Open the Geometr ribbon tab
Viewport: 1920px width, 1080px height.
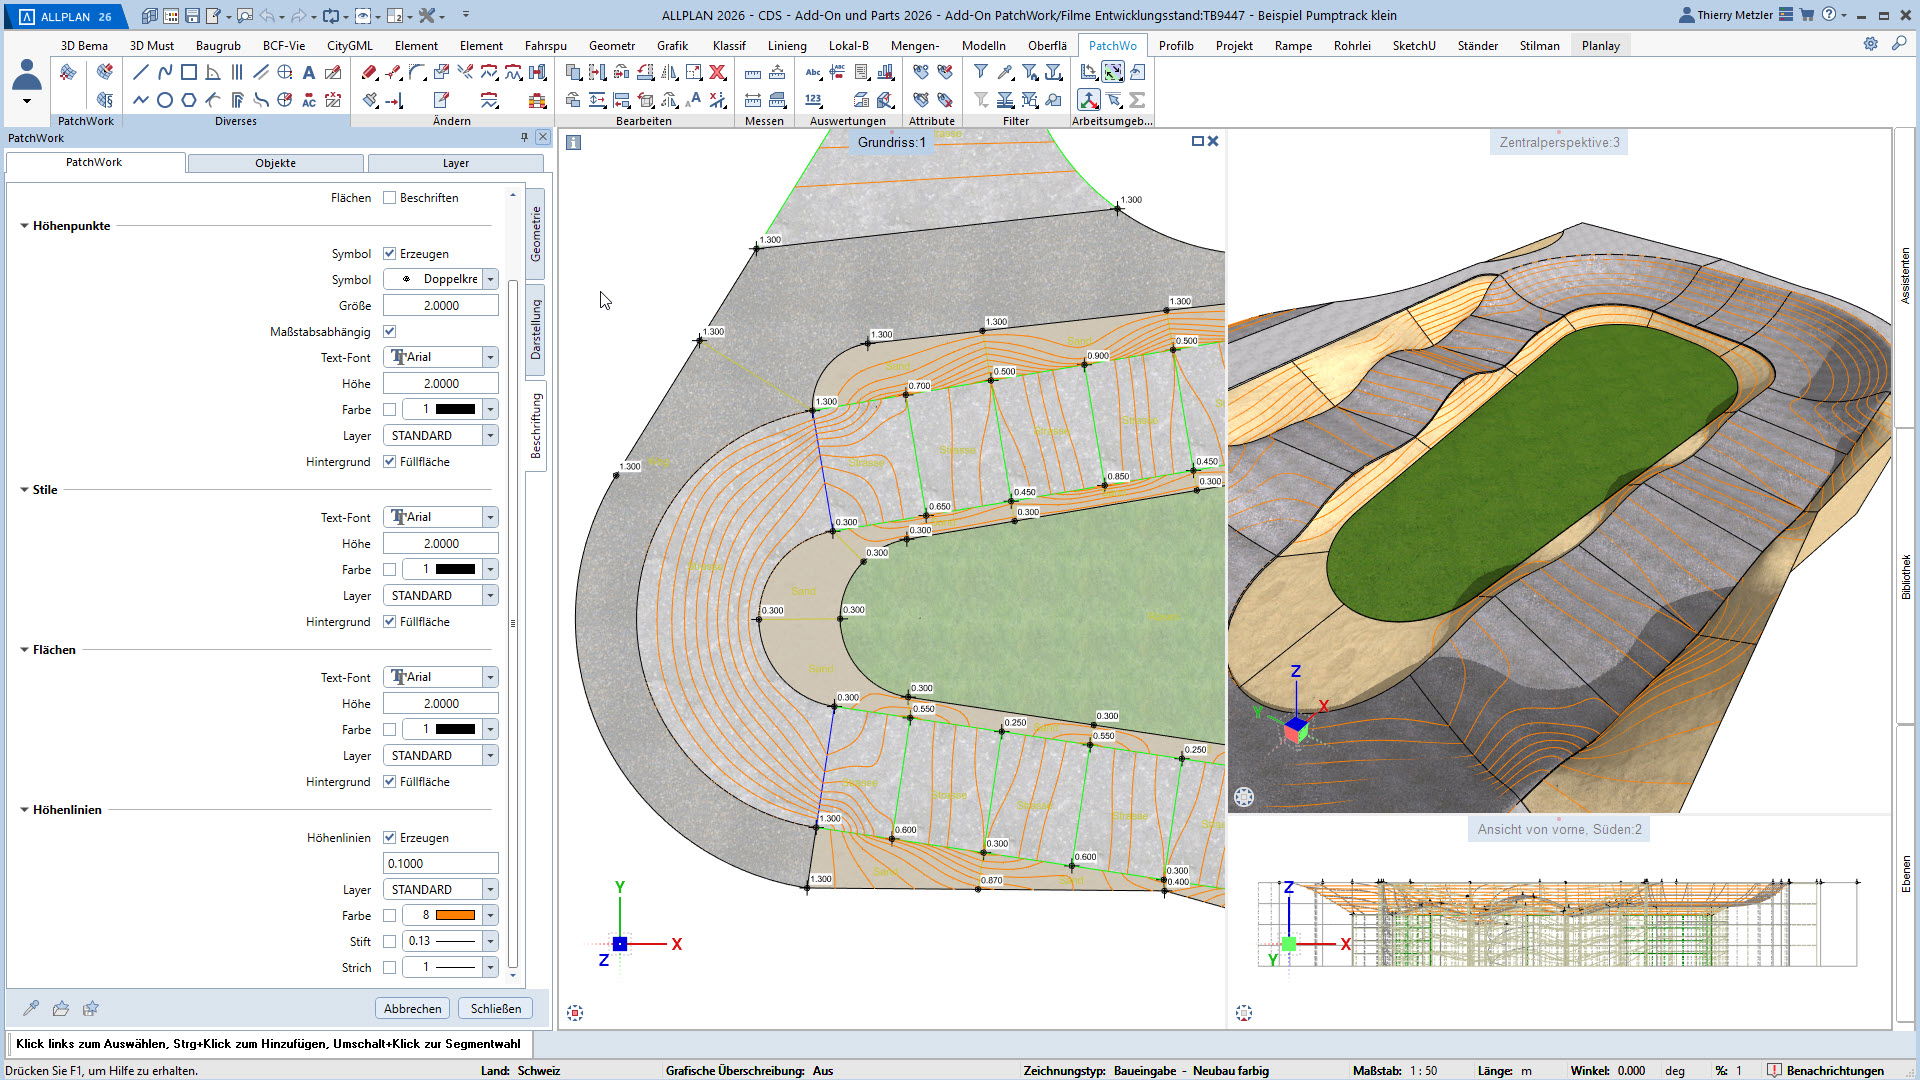tap(611, 45)
